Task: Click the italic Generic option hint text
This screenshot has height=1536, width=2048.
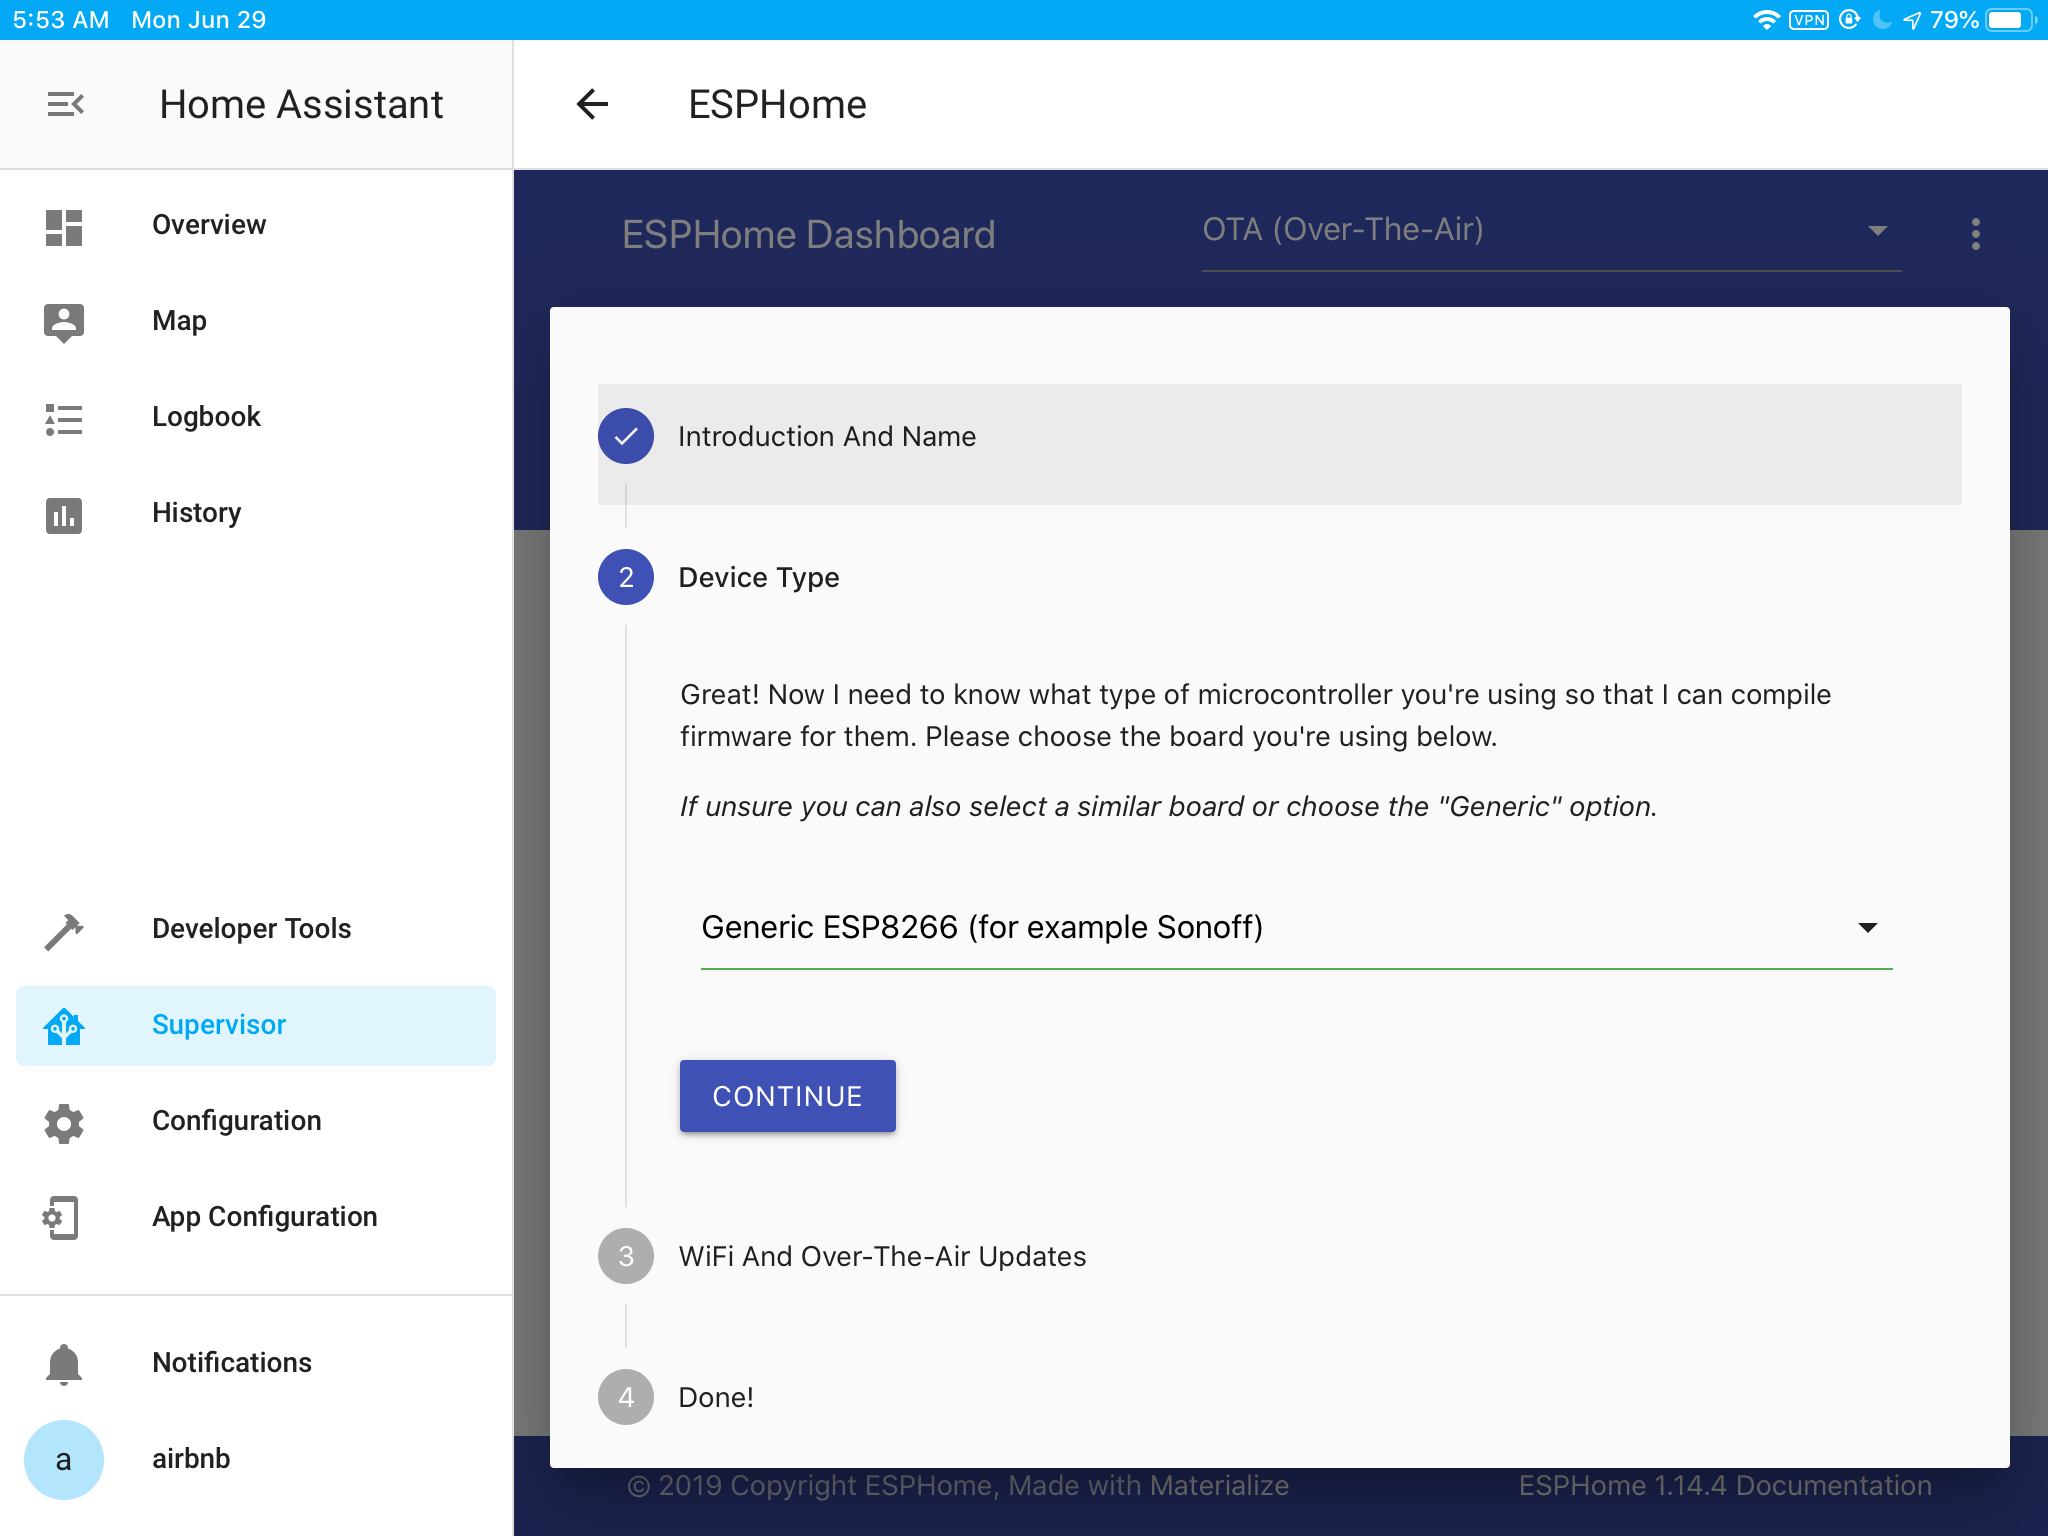Action: 1168,807
